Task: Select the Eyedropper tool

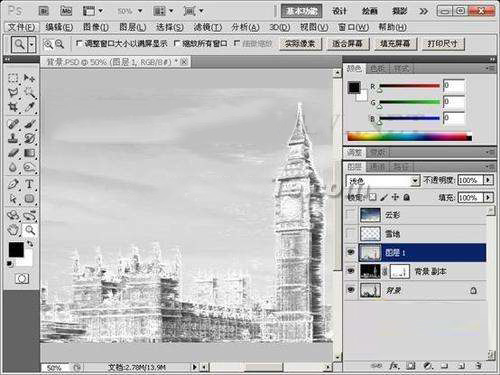Action: pyautogui.click(x=29, y=107)
